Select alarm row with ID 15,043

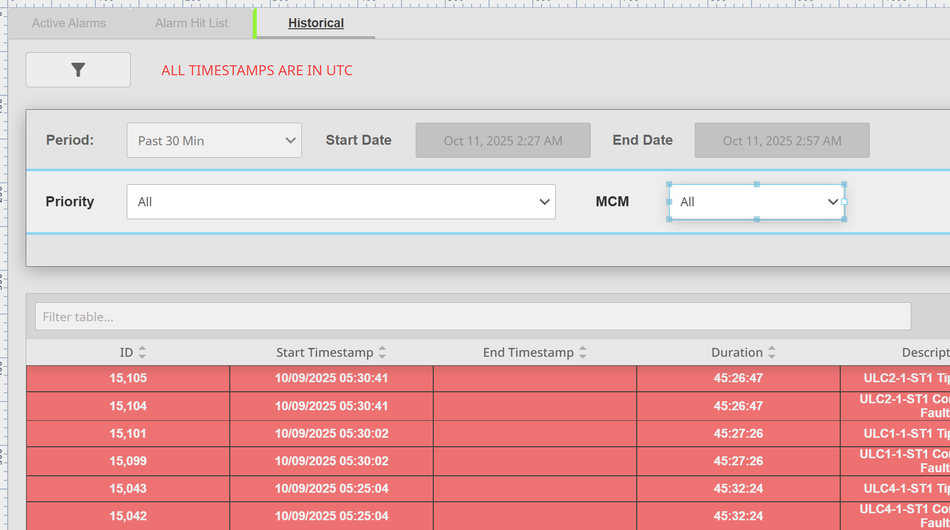(128, 489)
